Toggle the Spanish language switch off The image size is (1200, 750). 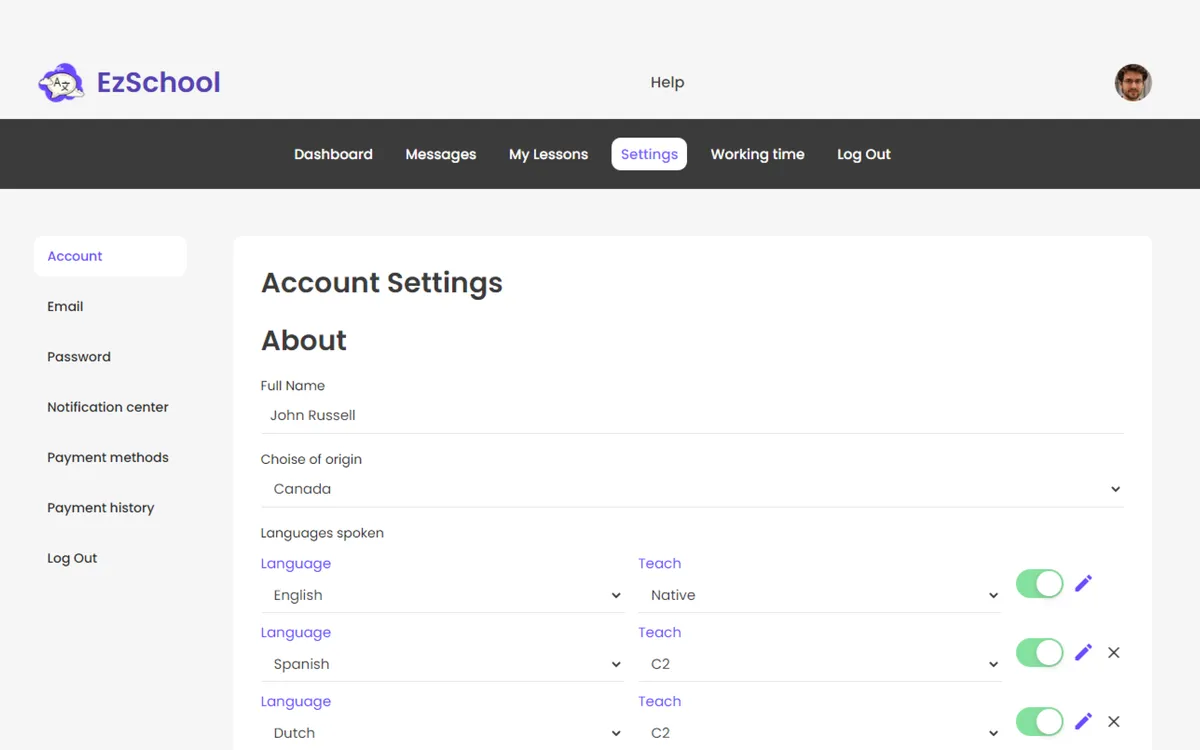pyautogui.click(x=1039, y=653)
